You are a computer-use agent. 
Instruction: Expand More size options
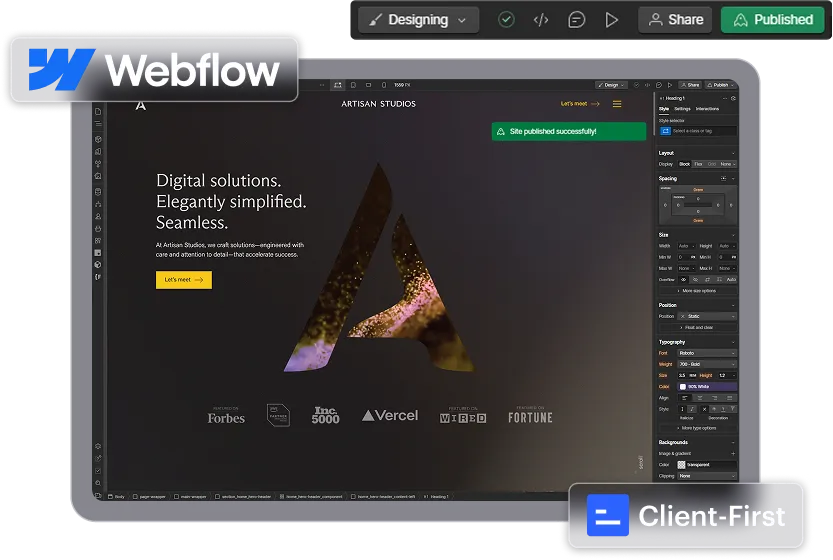(698, 291)
